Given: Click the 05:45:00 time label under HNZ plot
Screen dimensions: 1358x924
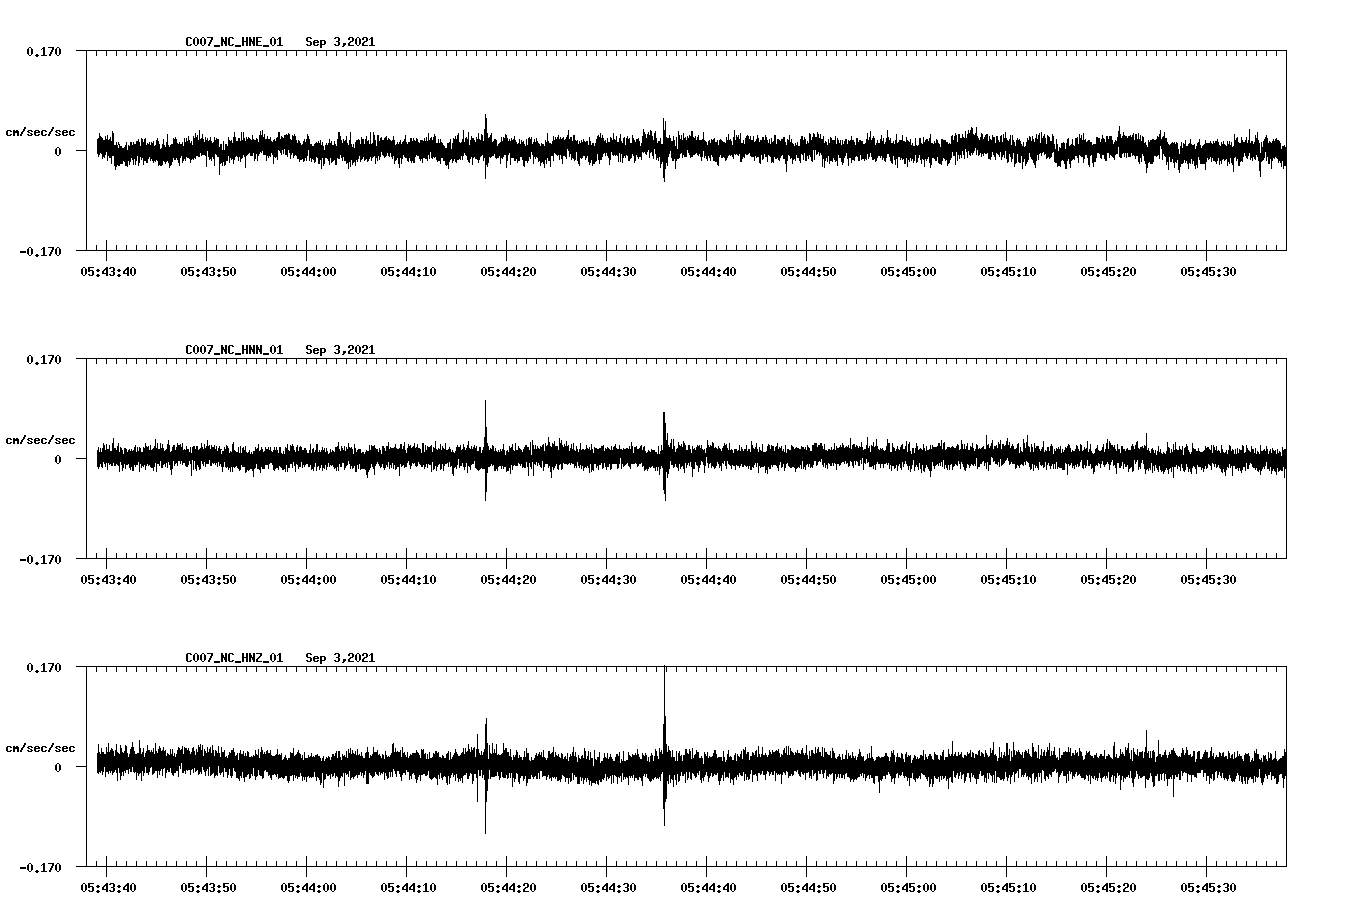Looking at the screenshot, I should [x=908, y=887].
